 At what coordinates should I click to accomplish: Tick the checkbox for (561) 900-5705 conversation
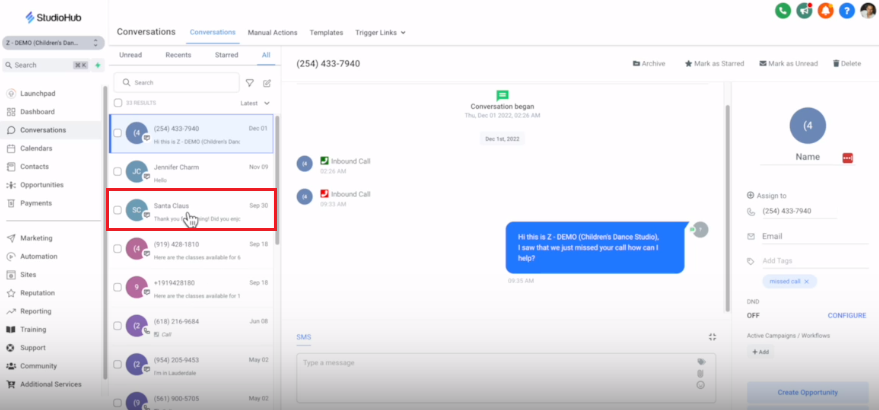coord(118,403)
